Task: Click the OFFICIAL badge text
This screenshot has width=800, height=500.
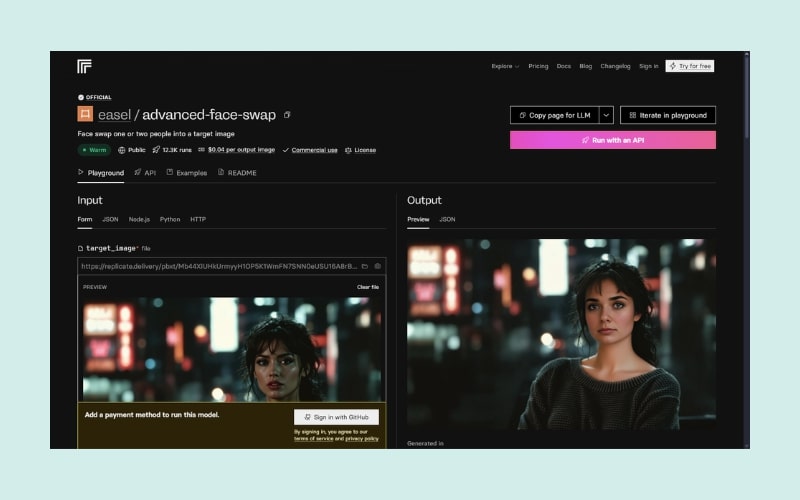Action: coord(98,97)
